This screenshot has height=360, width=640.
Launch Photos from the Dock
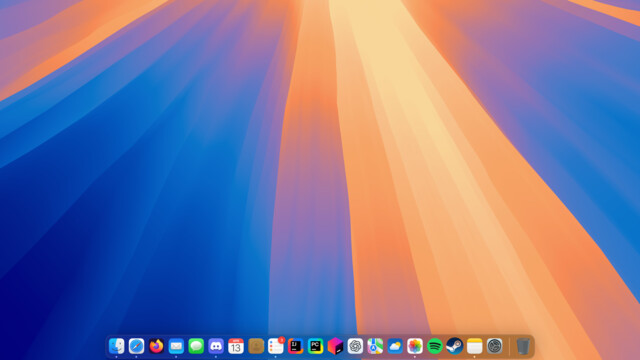pyautogui.click(x=415, y=346)
